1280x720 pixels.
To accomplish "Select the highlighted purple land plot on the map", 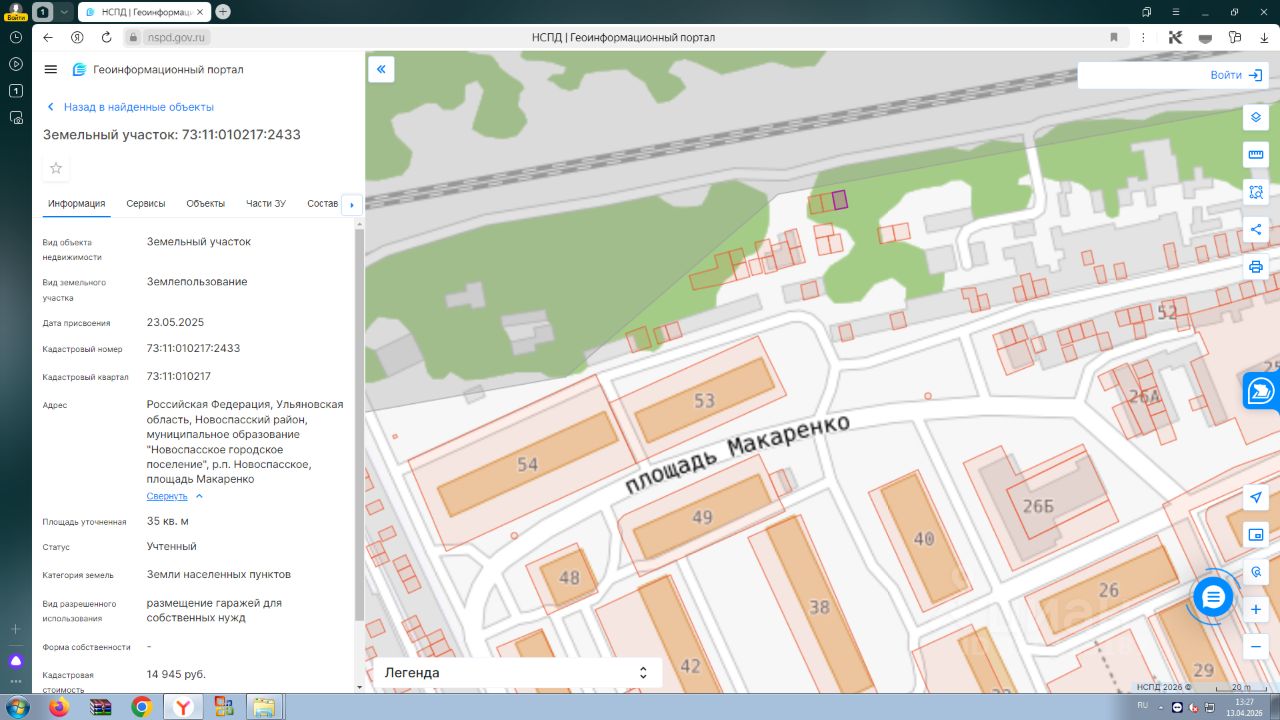I will [840, 199].
